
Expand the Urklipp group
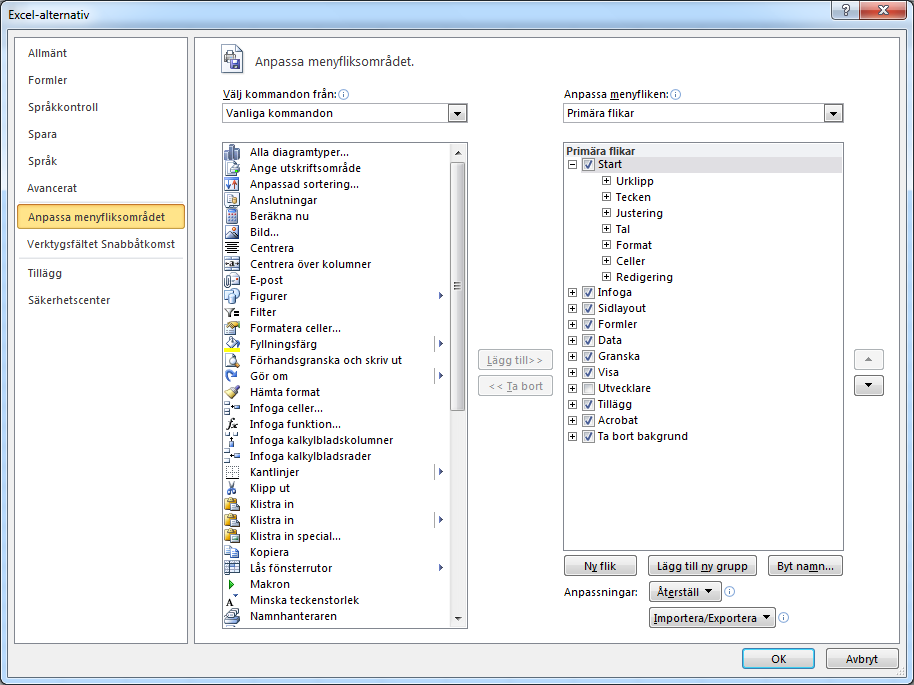tap(606, 181)
